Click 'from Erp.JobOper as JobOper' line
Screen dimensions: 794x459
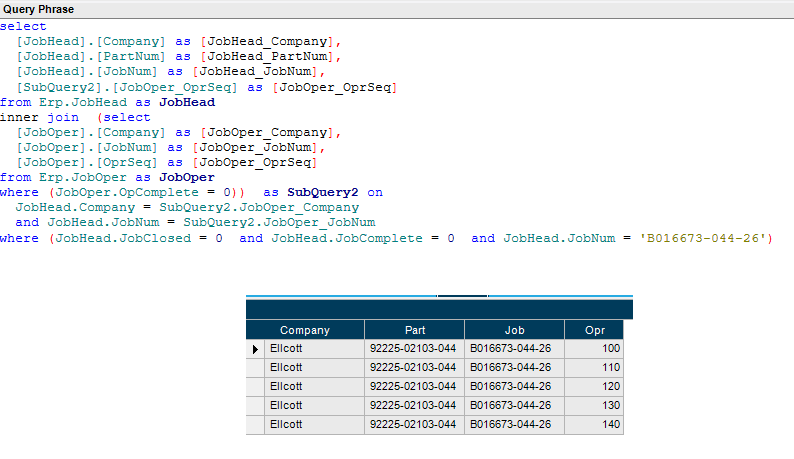(107, 178)
